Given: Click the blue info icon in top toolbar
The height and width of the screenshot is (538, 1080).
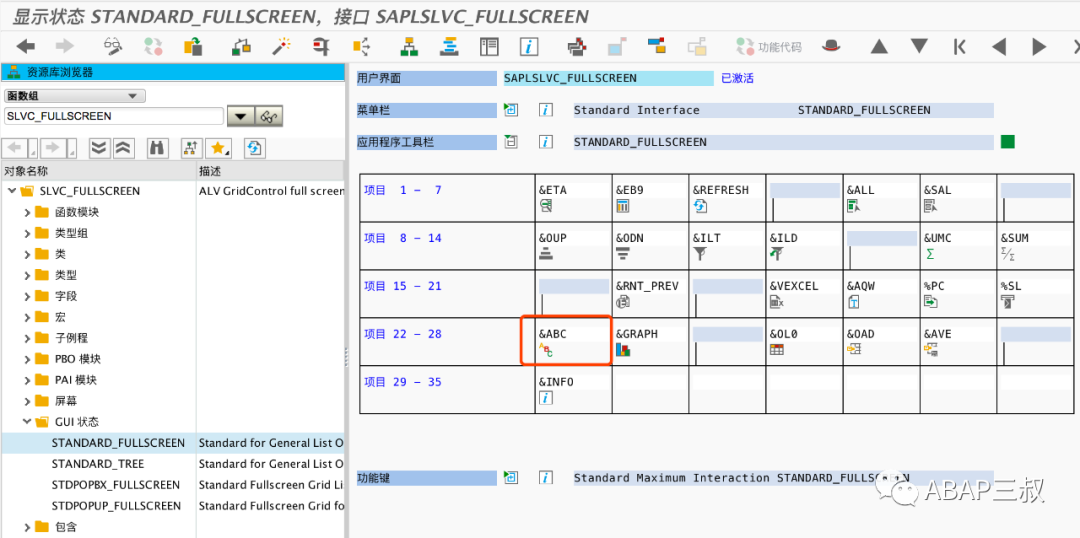Looking at the screenshot, I should (x=529, y=47).
